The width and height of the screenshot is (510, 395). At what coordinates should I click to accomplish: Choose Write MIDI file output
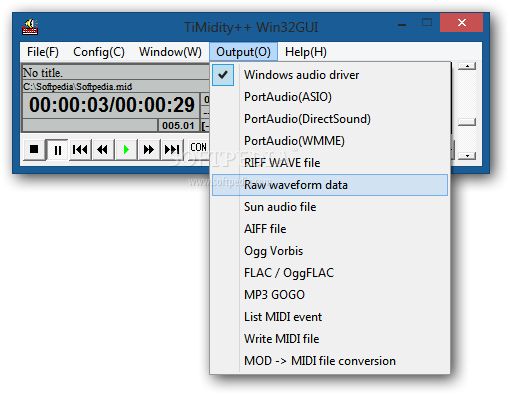point(330,339)
